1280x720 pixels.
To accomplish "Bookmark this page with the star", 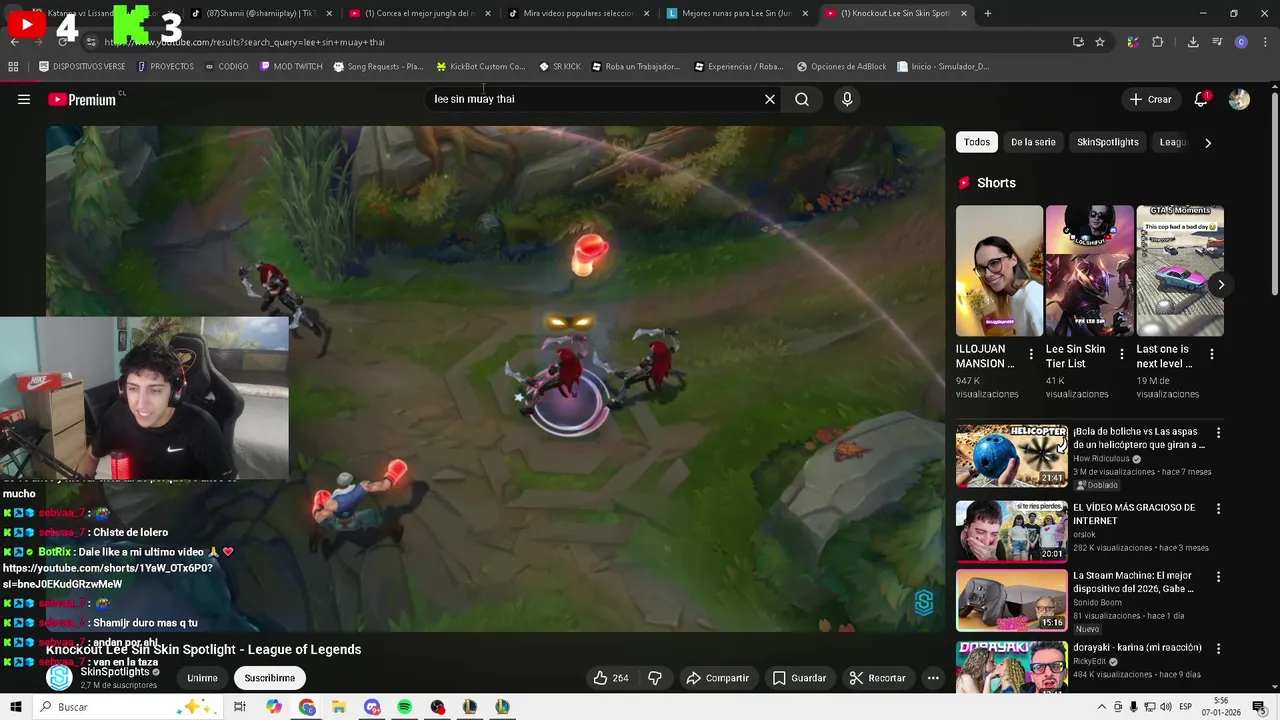I will [x=1100, y=42].
